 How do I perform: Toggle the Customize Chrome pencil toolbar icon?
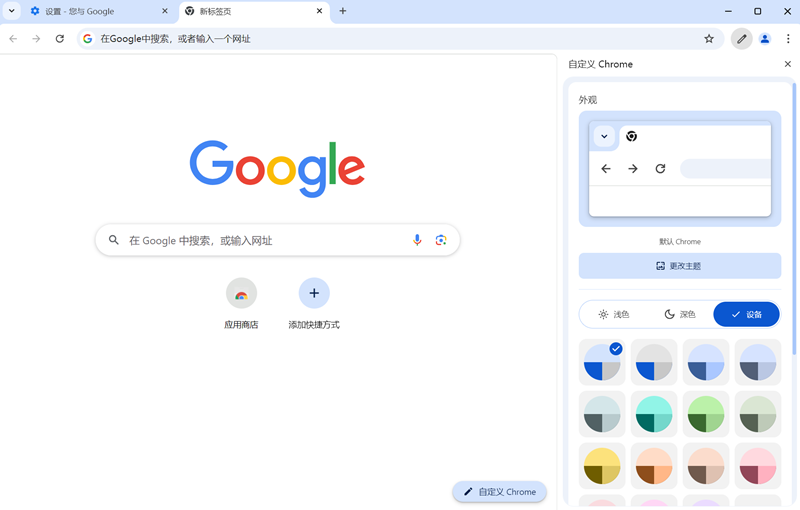click(742, 39)
